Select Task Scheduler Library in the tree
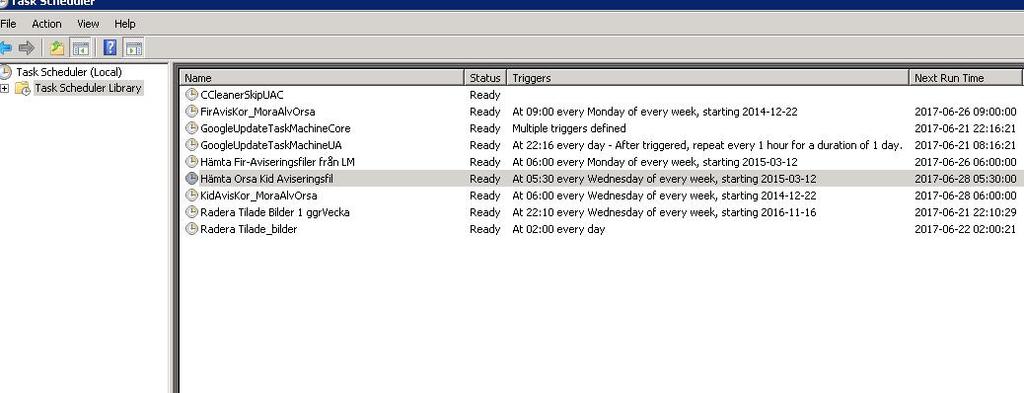Image resolution: width=1024 pixels, height=393 pixels. point(88,88)
